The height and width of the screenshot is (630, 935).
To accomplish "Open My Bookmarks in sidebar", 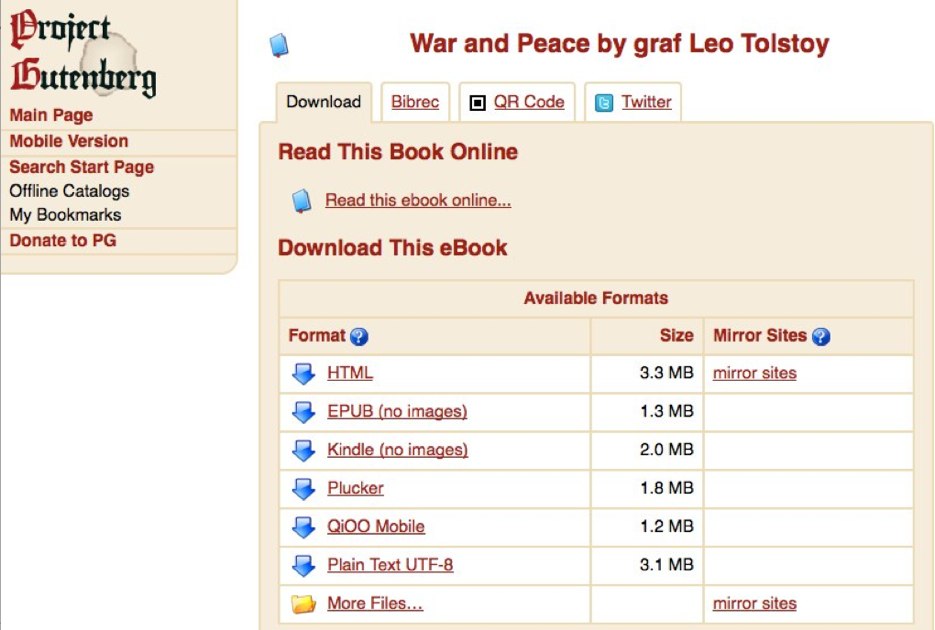I will pyautogui.click(x=66, y=215).
